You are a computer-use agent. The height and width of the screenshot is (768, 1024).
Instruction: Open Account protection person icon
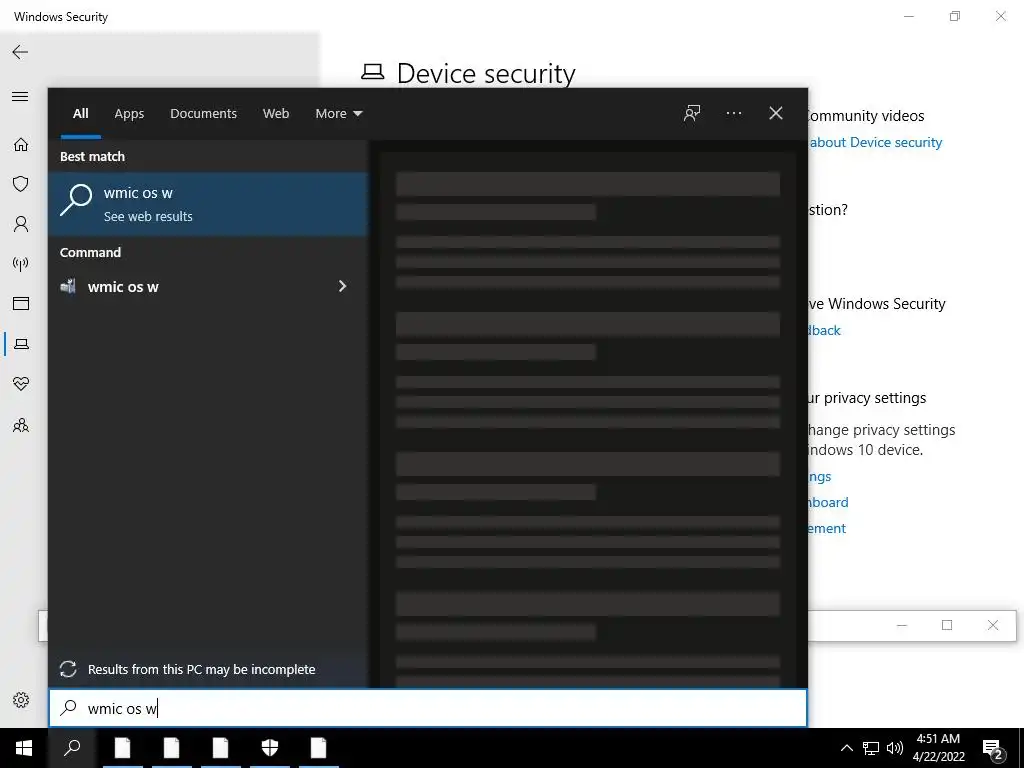pyautogui.click(x=21, y=224)
